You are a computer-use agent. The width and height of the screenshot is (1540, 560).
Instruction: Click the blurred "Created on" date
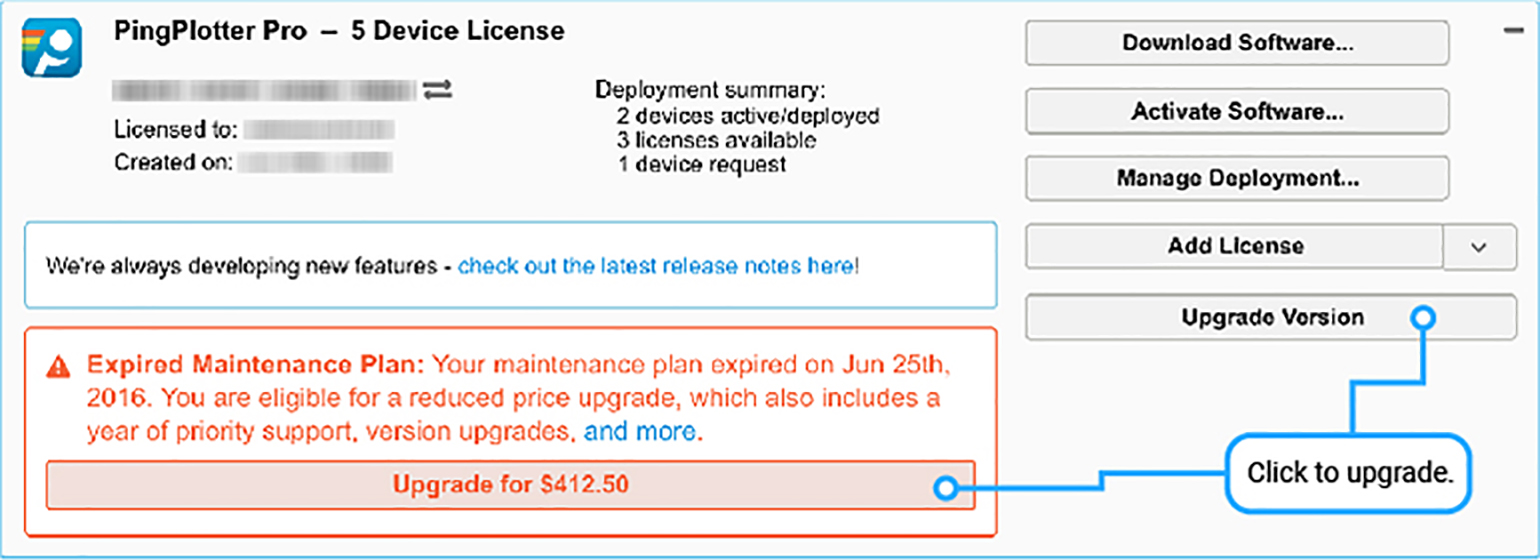tap(315, 162)
